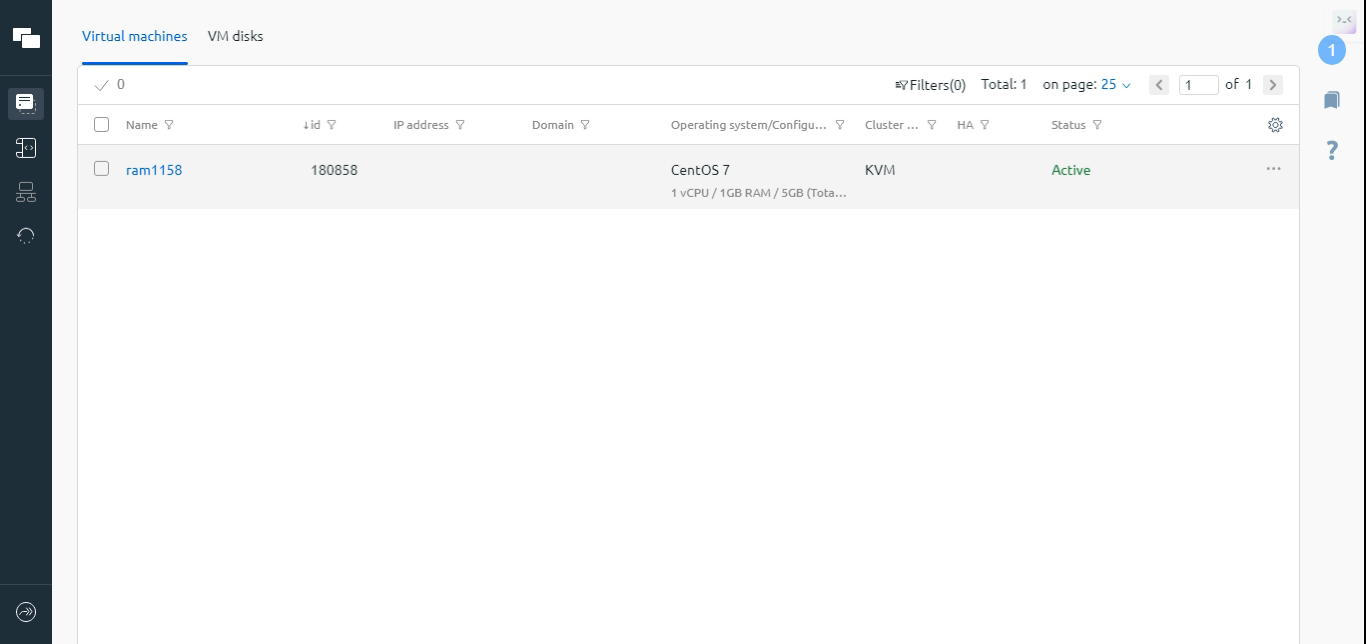Open the ram1158 virtual machine link
Viewport: 1366px width, 644px height.
tap(154, 170)
